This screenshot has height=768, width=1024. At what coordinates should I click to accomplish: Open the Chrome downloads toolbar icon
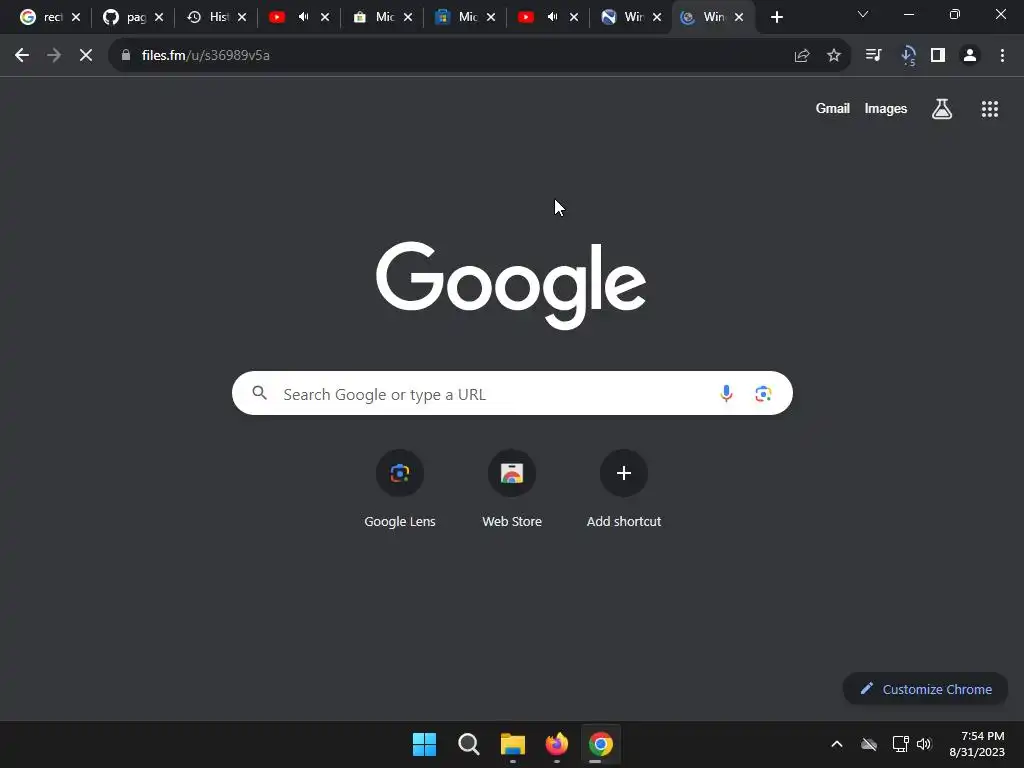(908, 56)
